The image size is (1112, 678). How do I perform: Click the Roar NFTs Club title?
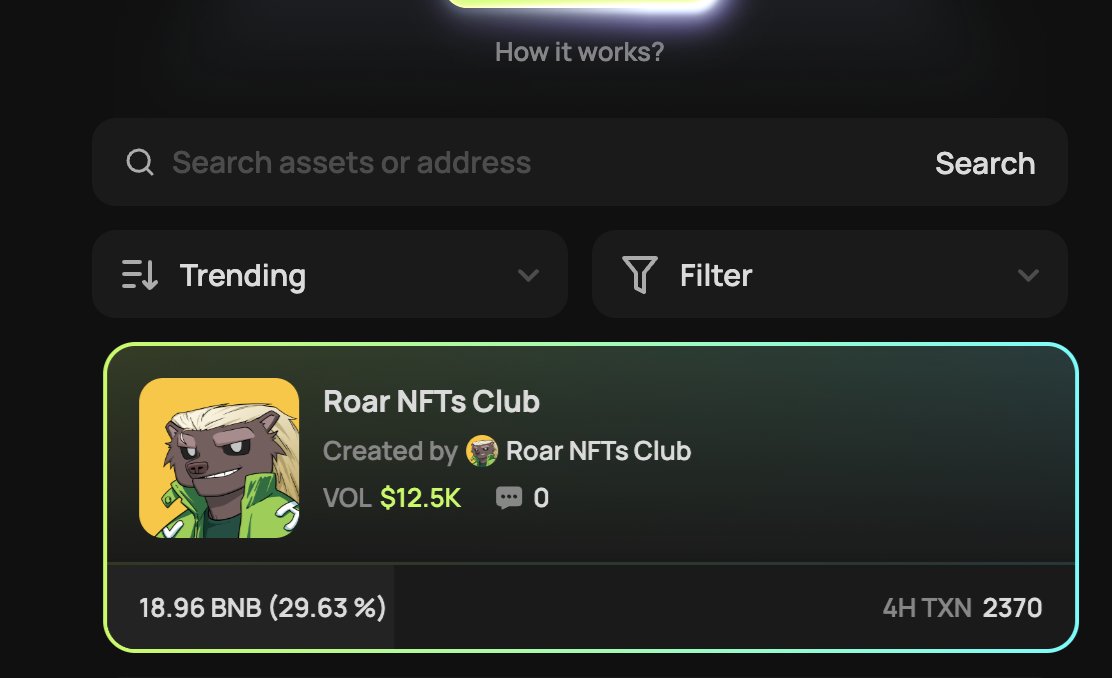point(431,401)
